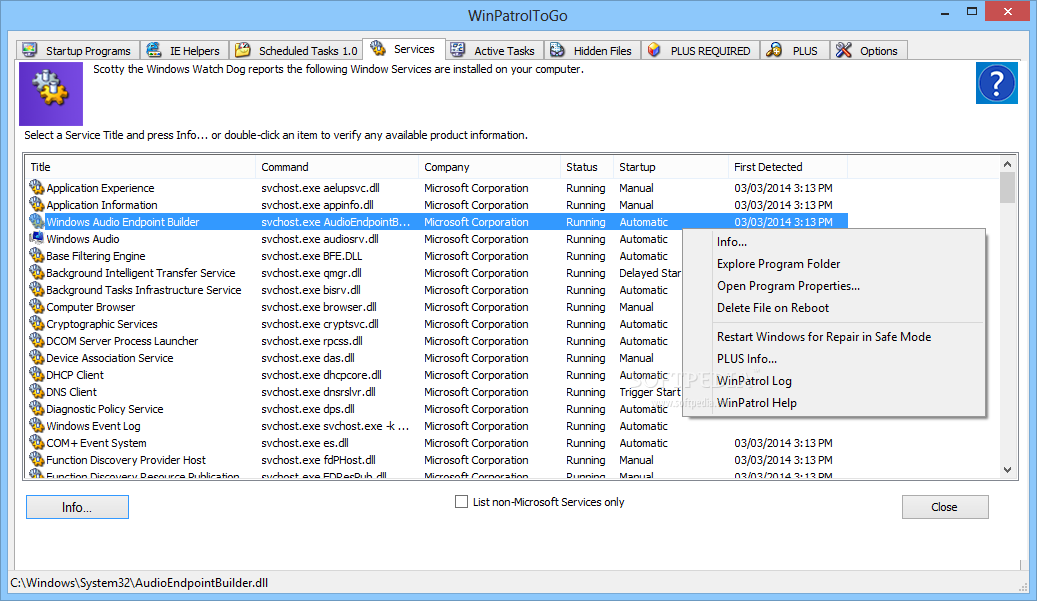Select the svchost.exe BFE.DLL command cell
The width and height of the screenshot is (1037, 601).
coord(311,256)
